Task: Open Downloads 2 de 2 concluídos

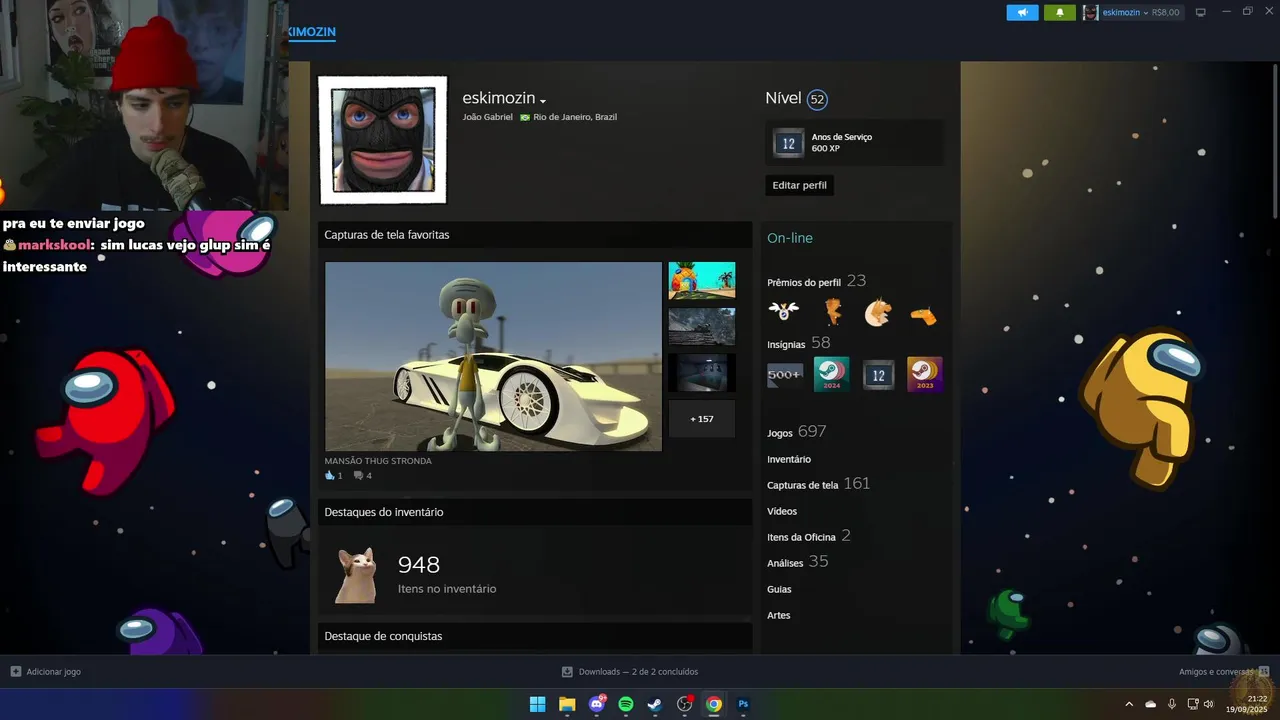Action: [x=630, y=672]
